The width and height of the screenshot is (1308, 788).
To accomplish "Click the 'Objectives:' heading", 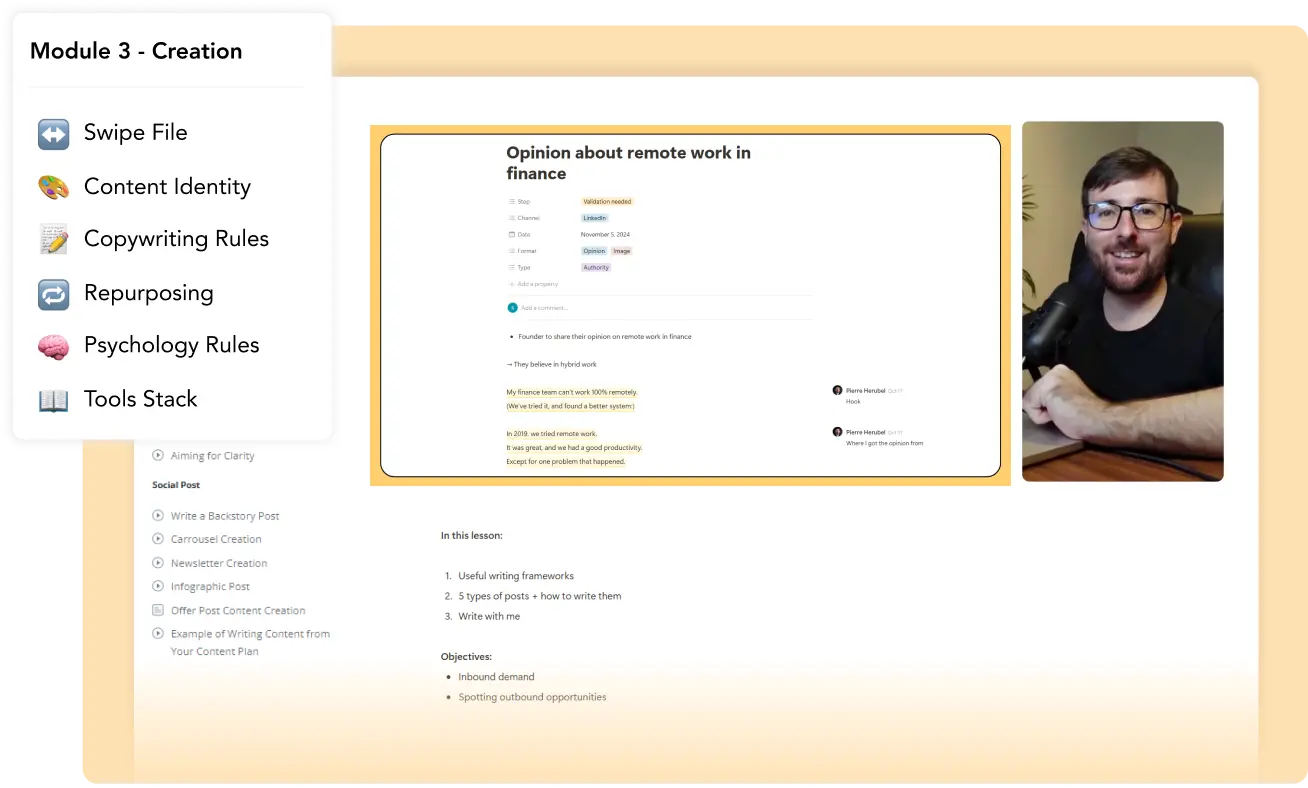I will [x=466, y=657].
